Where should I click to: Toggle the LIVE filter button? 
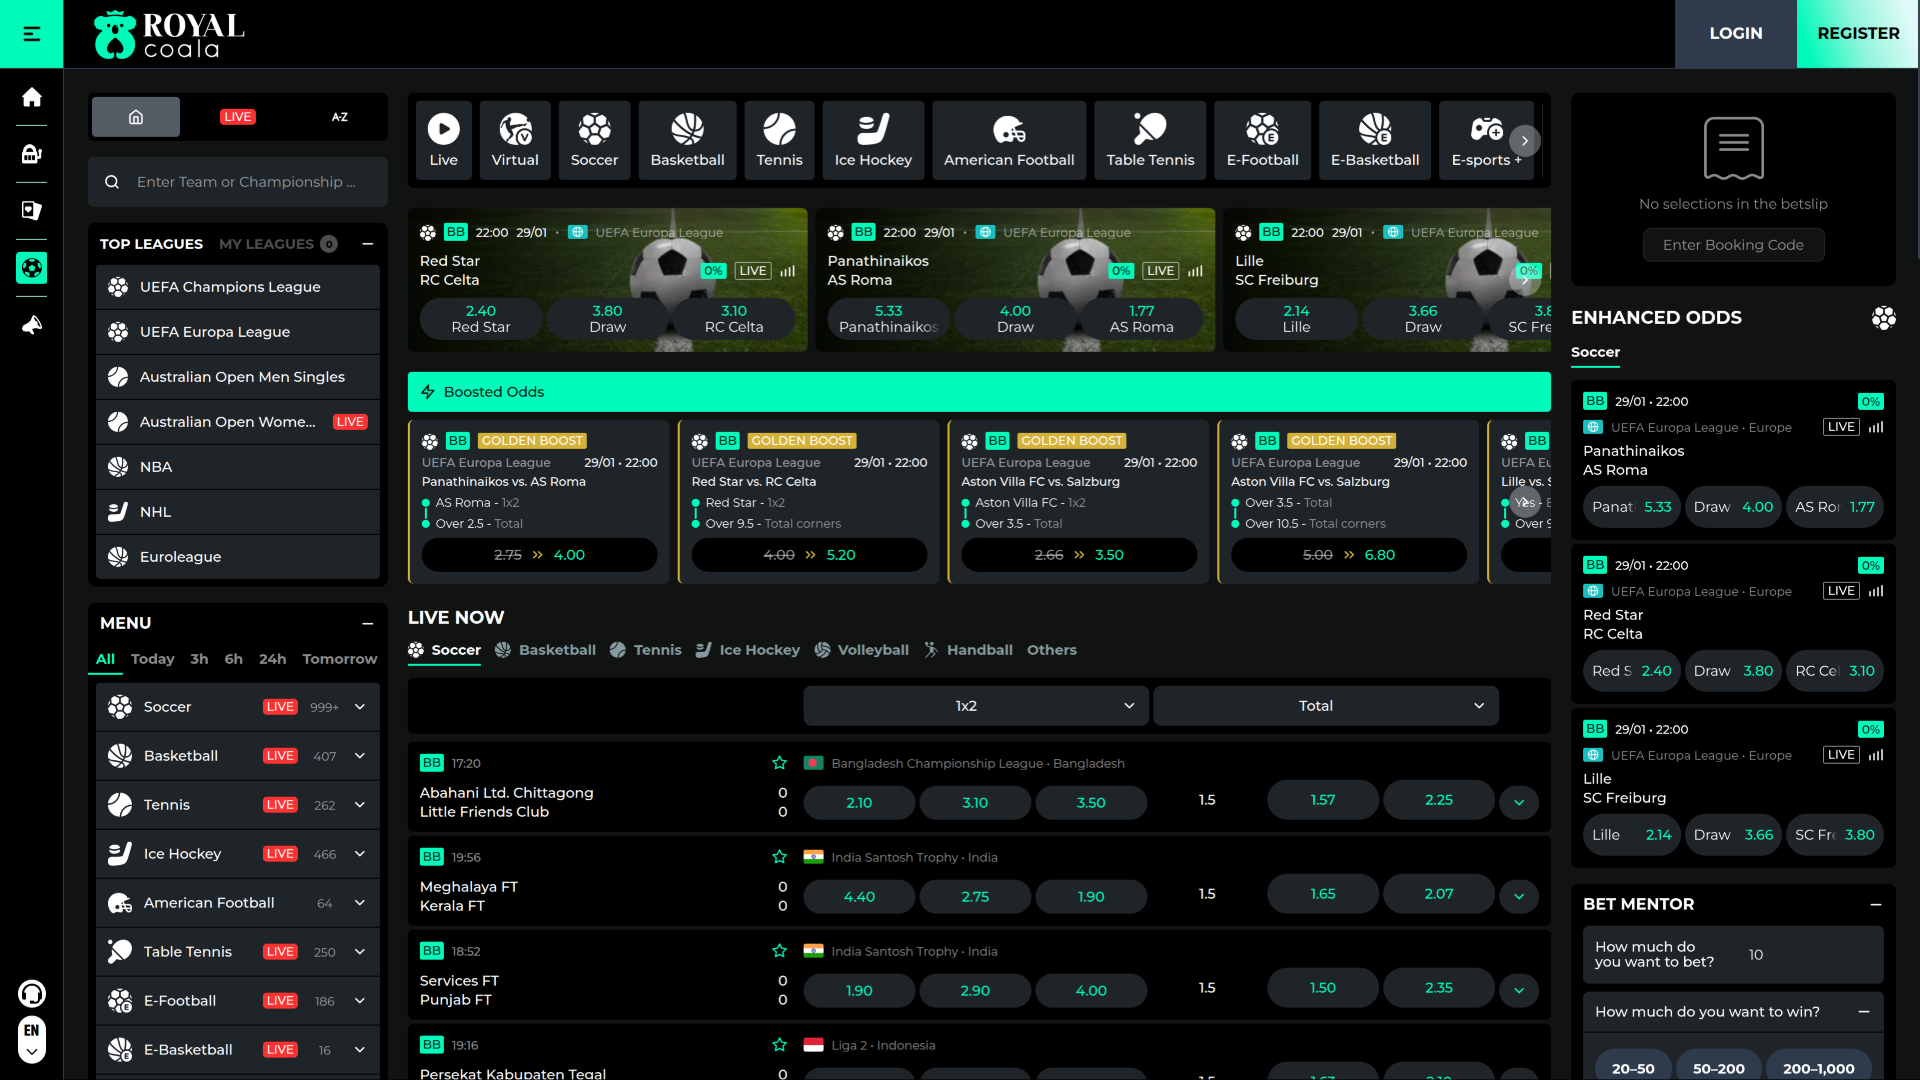(238, 117)
